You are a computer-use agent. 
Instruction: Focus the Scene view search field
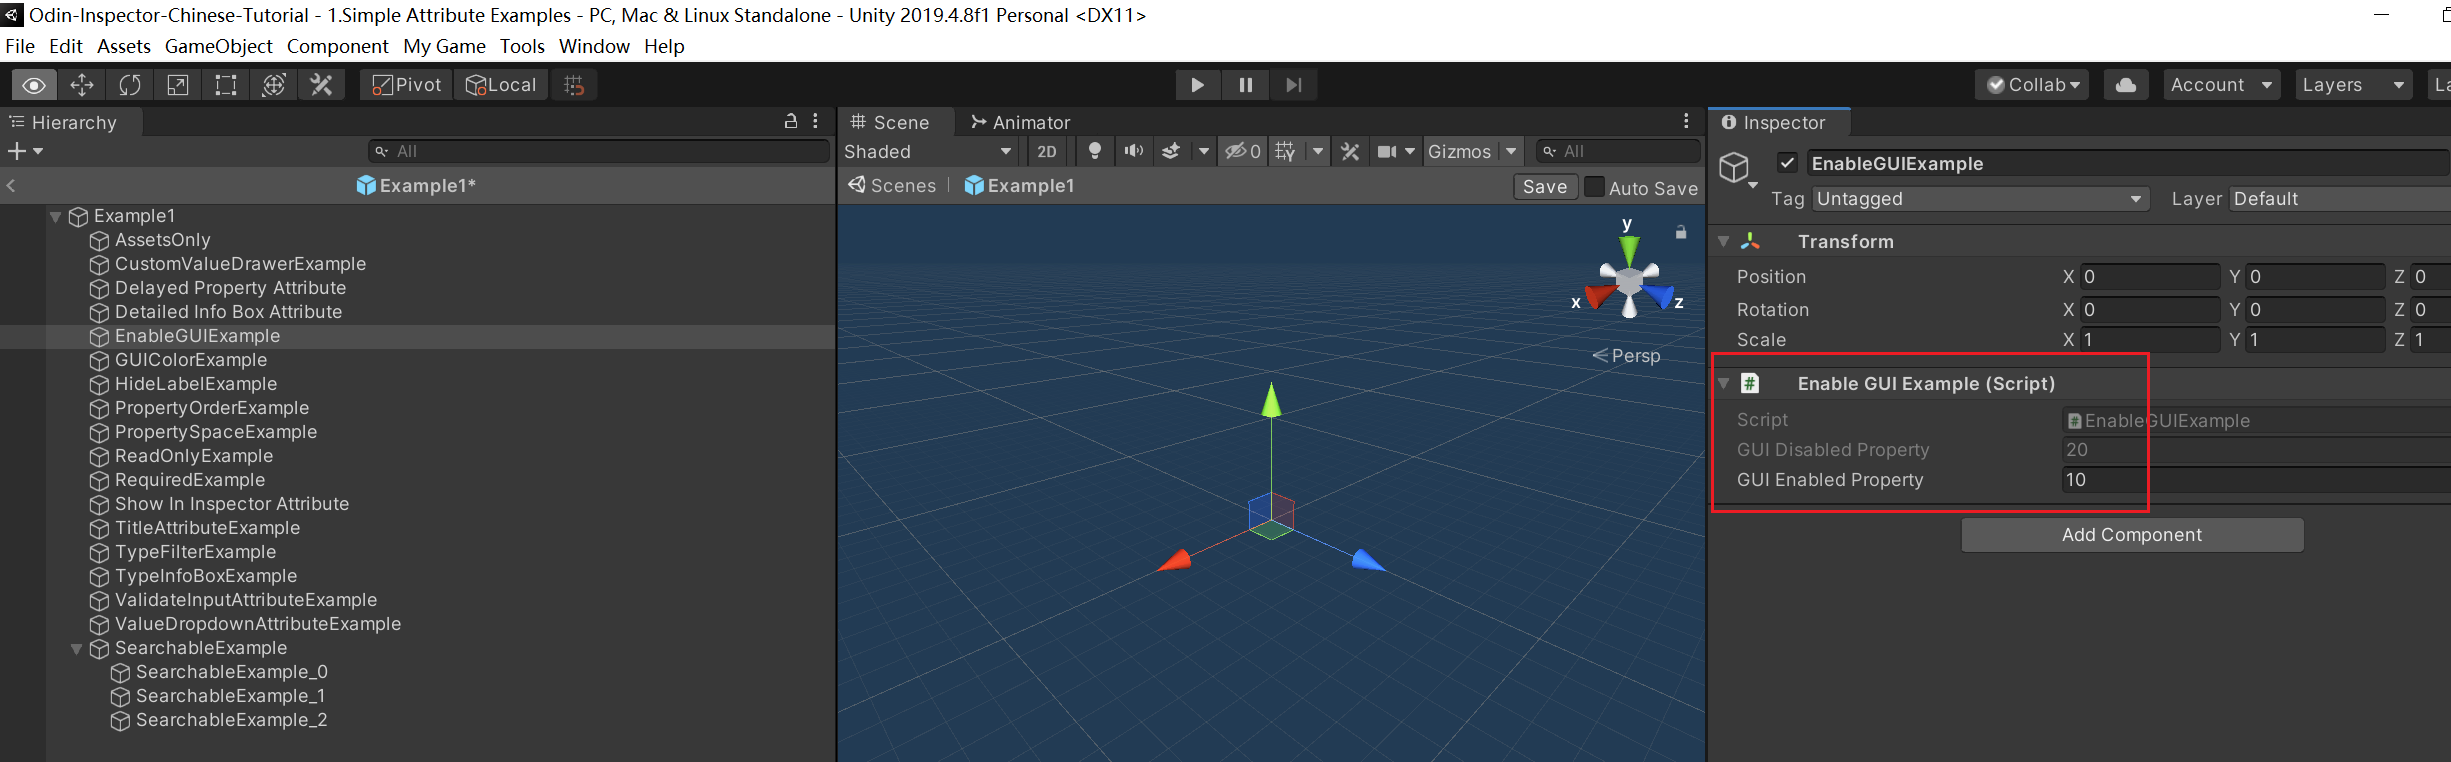(1618, 151)
